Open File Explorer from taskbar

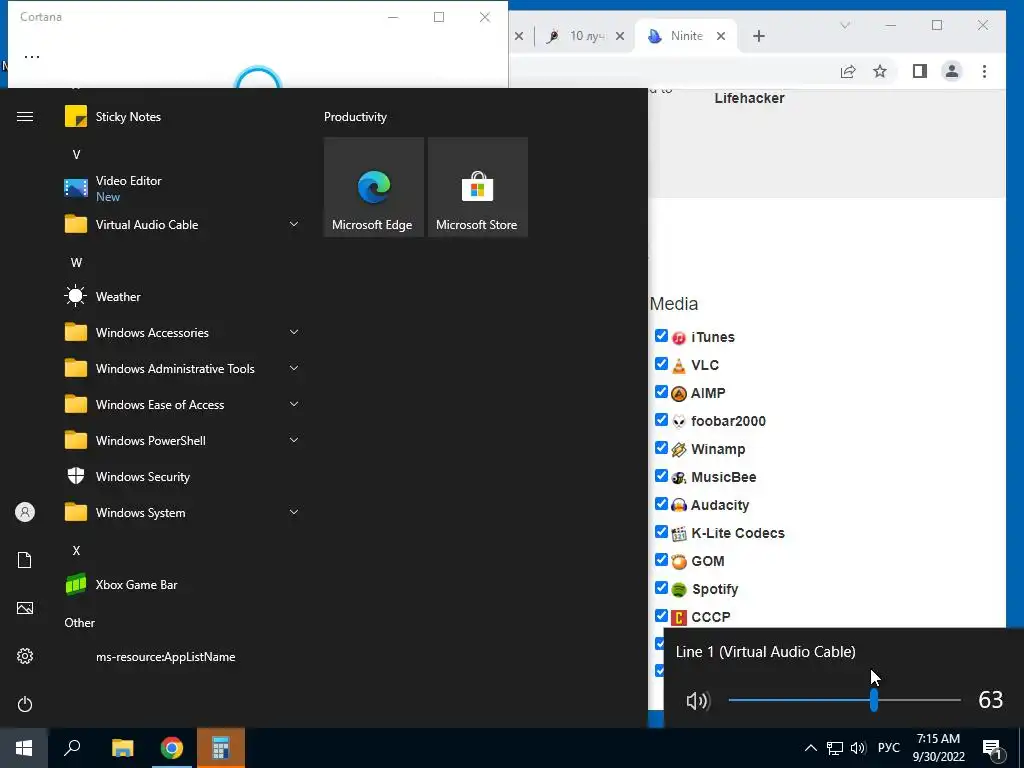122,748
